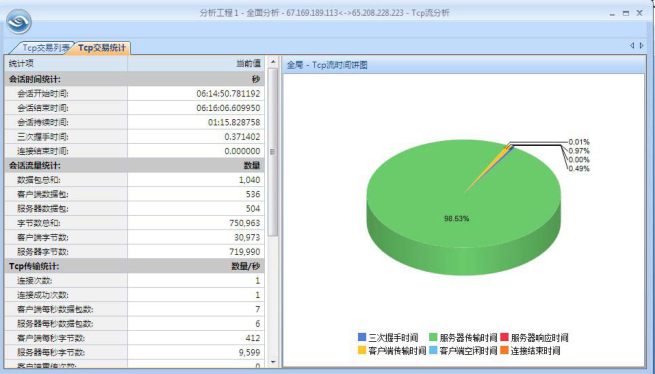Viewport: 655px width, 374px height.
Task: Collapse the 会话时间统计 section header
Action: (135, 79)
